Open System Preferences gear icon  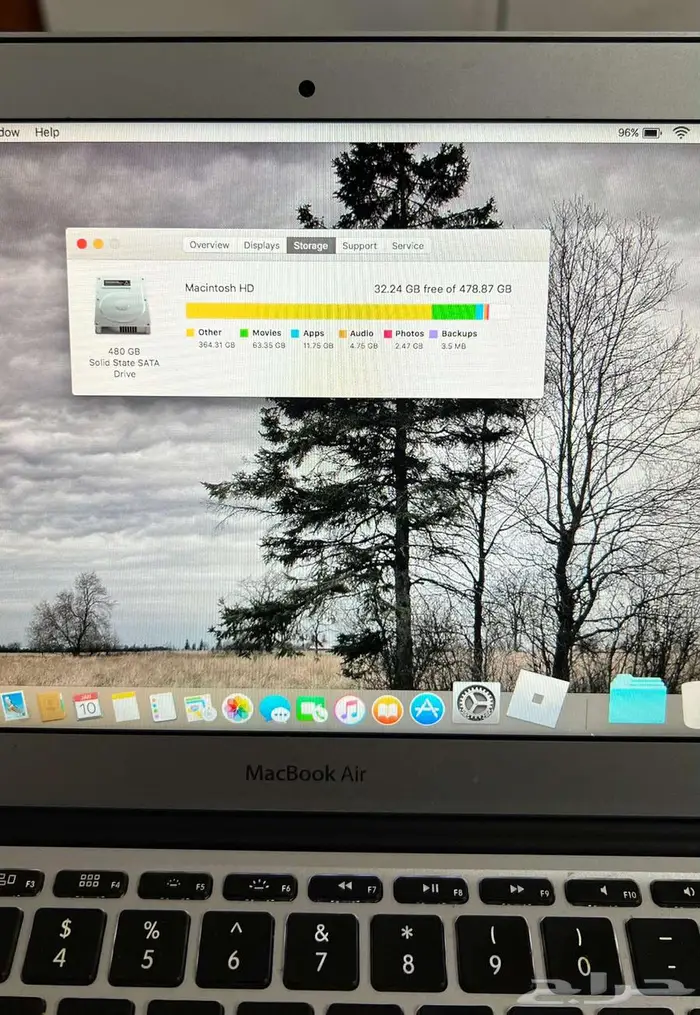pos(476,703)
